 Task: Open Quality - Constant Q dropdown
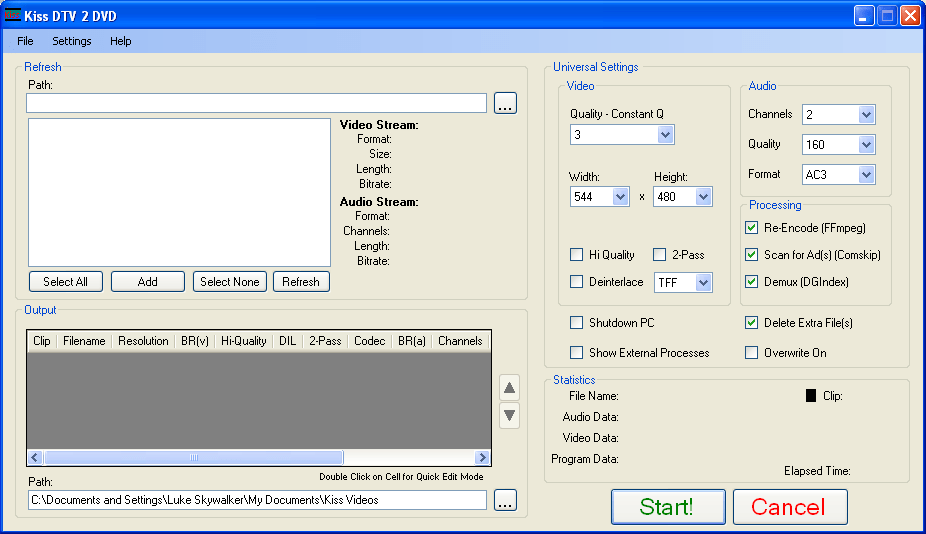pyautogui.click(x=665, y=135)
